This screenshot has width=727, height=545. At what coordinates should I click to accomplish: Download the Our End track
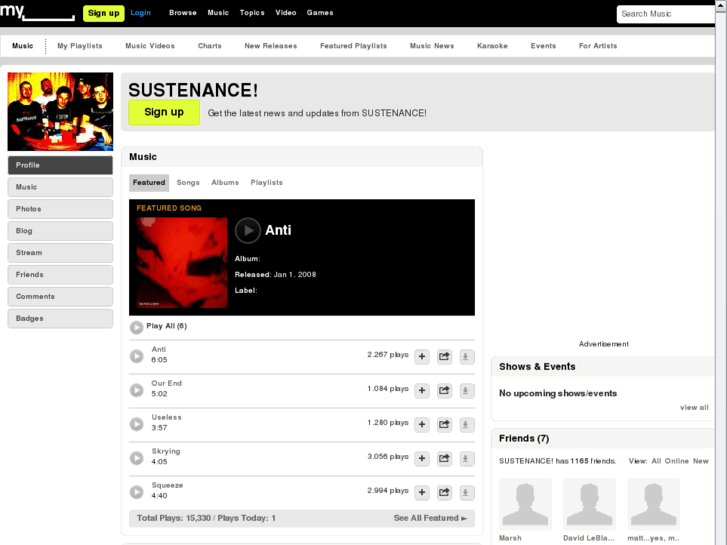click(466, 391)
